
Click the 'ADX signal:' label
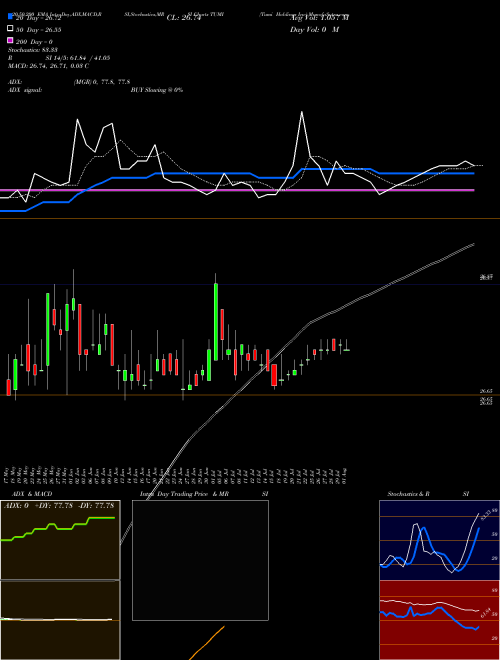tap(25, 90)
